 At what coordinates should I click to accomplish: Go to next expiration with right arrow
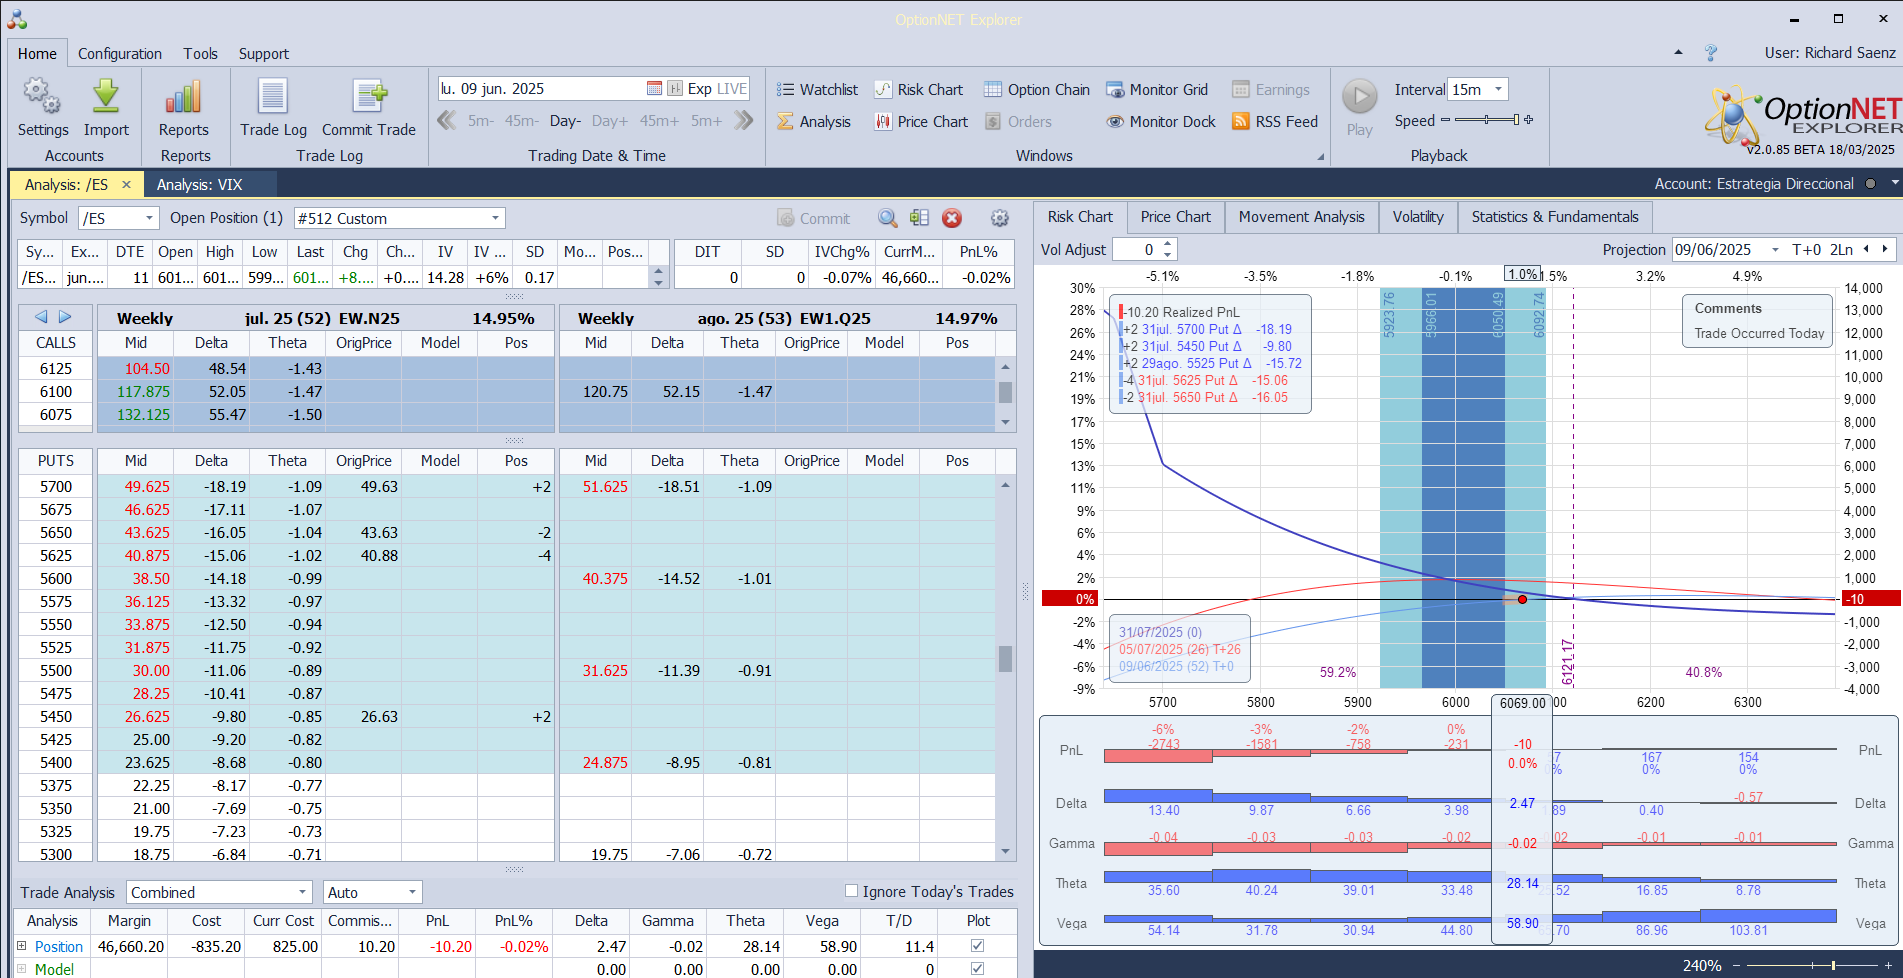[x=65, y=317]
